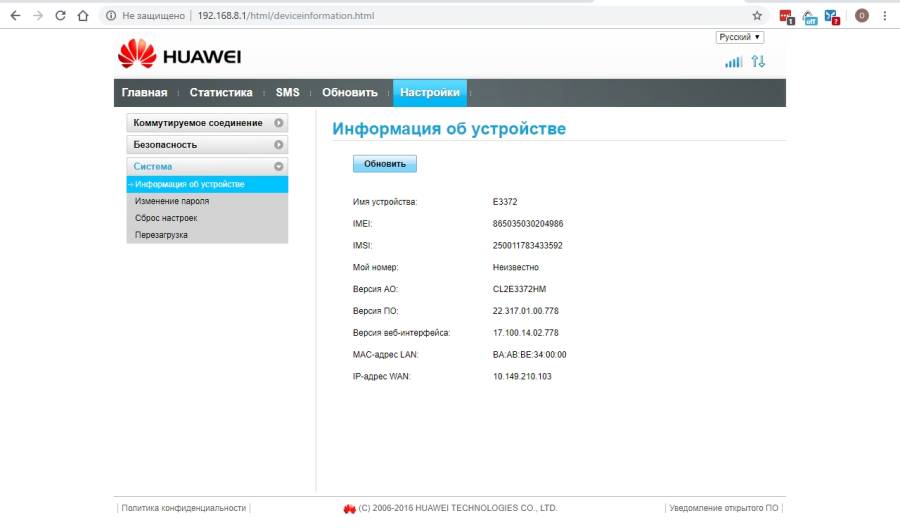Switch to the Статистика tab

221,93
